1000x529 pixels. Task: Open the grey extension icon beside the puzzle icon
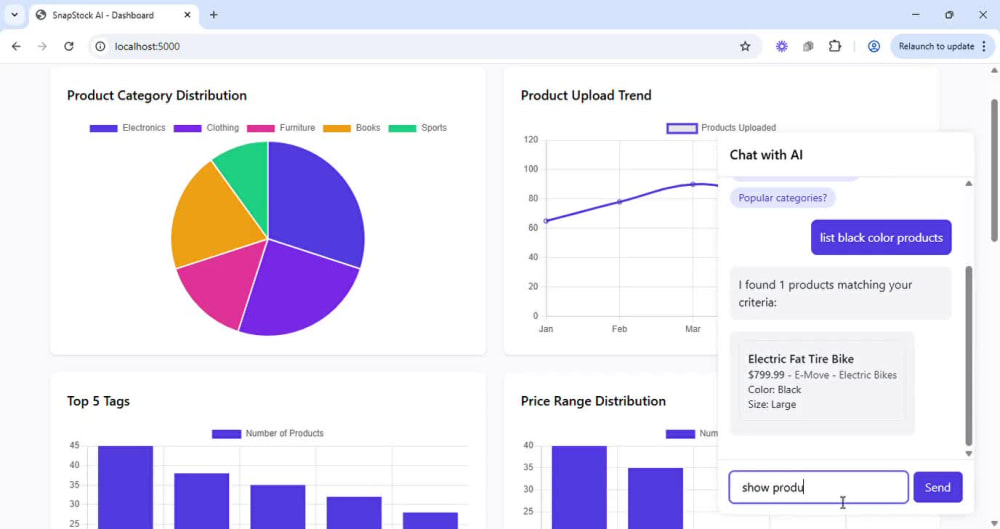point(808,46)
